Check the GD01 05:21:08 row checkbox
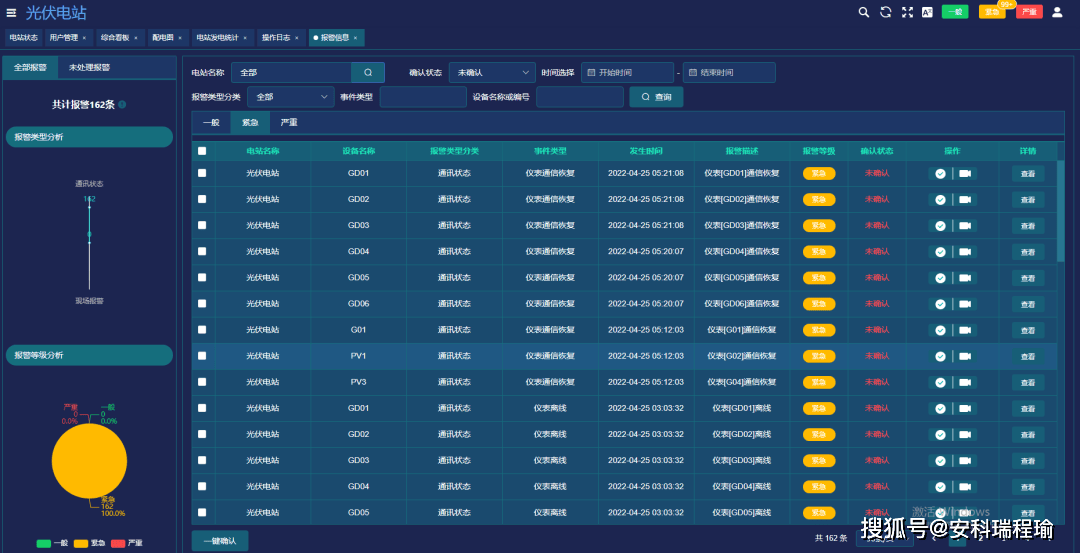Viewport: 1080px width, 553px height. (x=202, y=174)
